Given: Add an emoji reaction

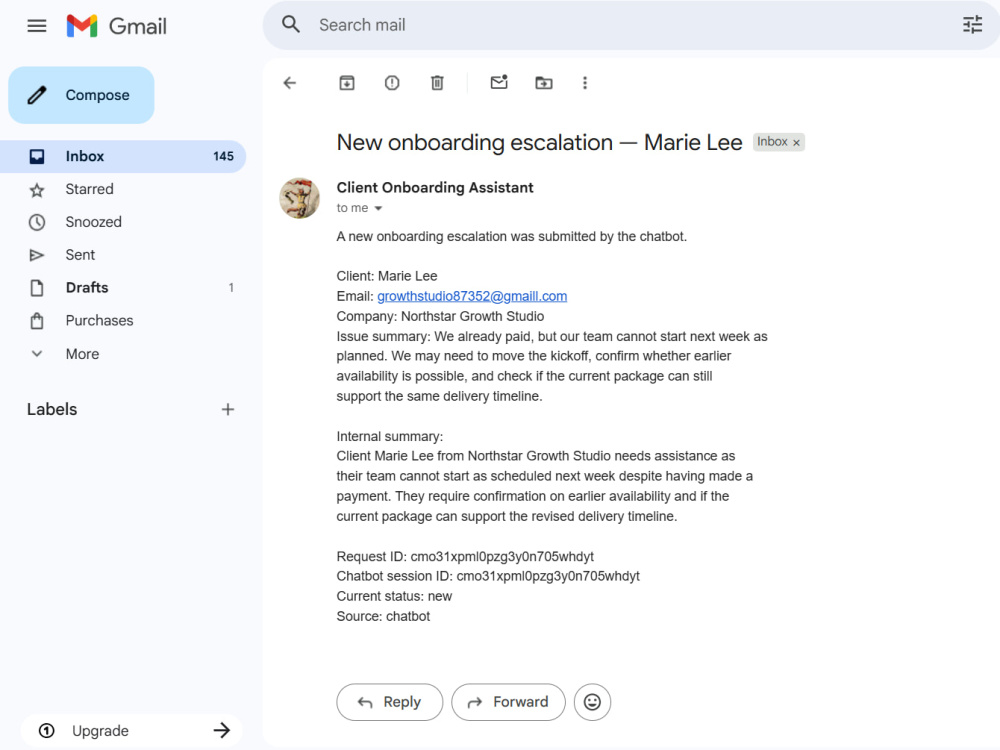Looking at the screenshot, I should coord(592,702).
